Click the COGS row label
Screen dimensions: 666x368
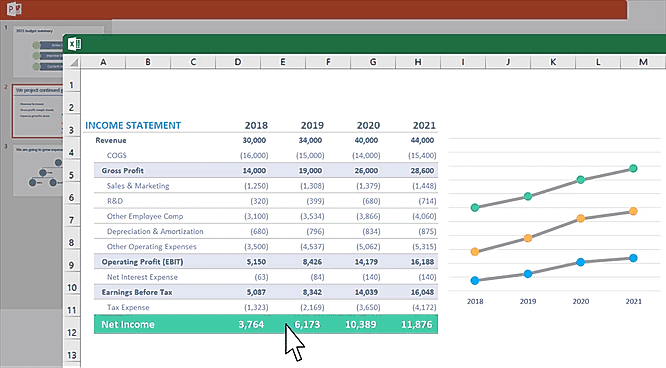coord(117,156)
